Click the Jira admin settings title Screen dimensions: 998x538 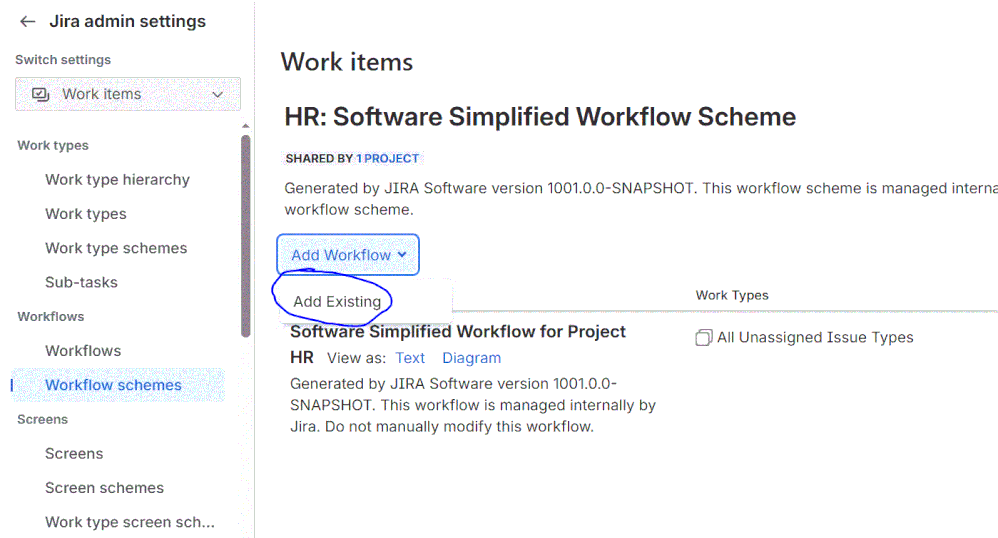(127, 22)
